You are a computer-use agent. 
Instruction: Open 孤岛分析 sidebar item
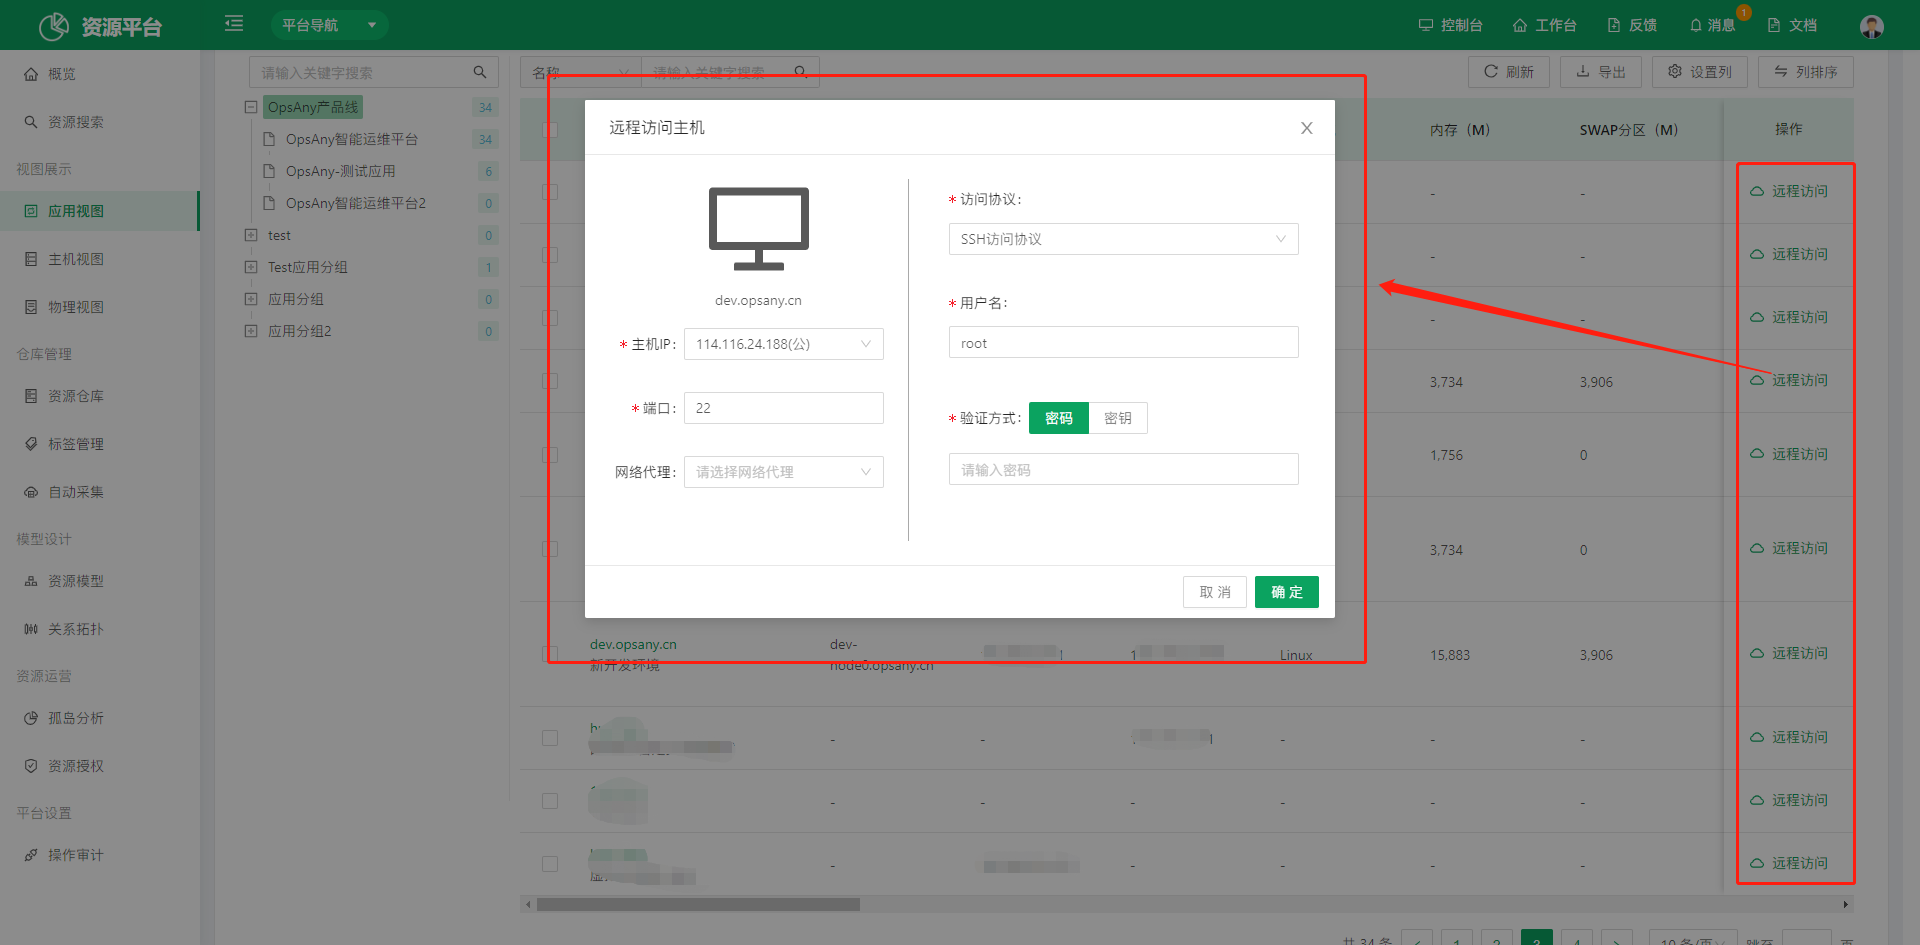coord(100,718)
